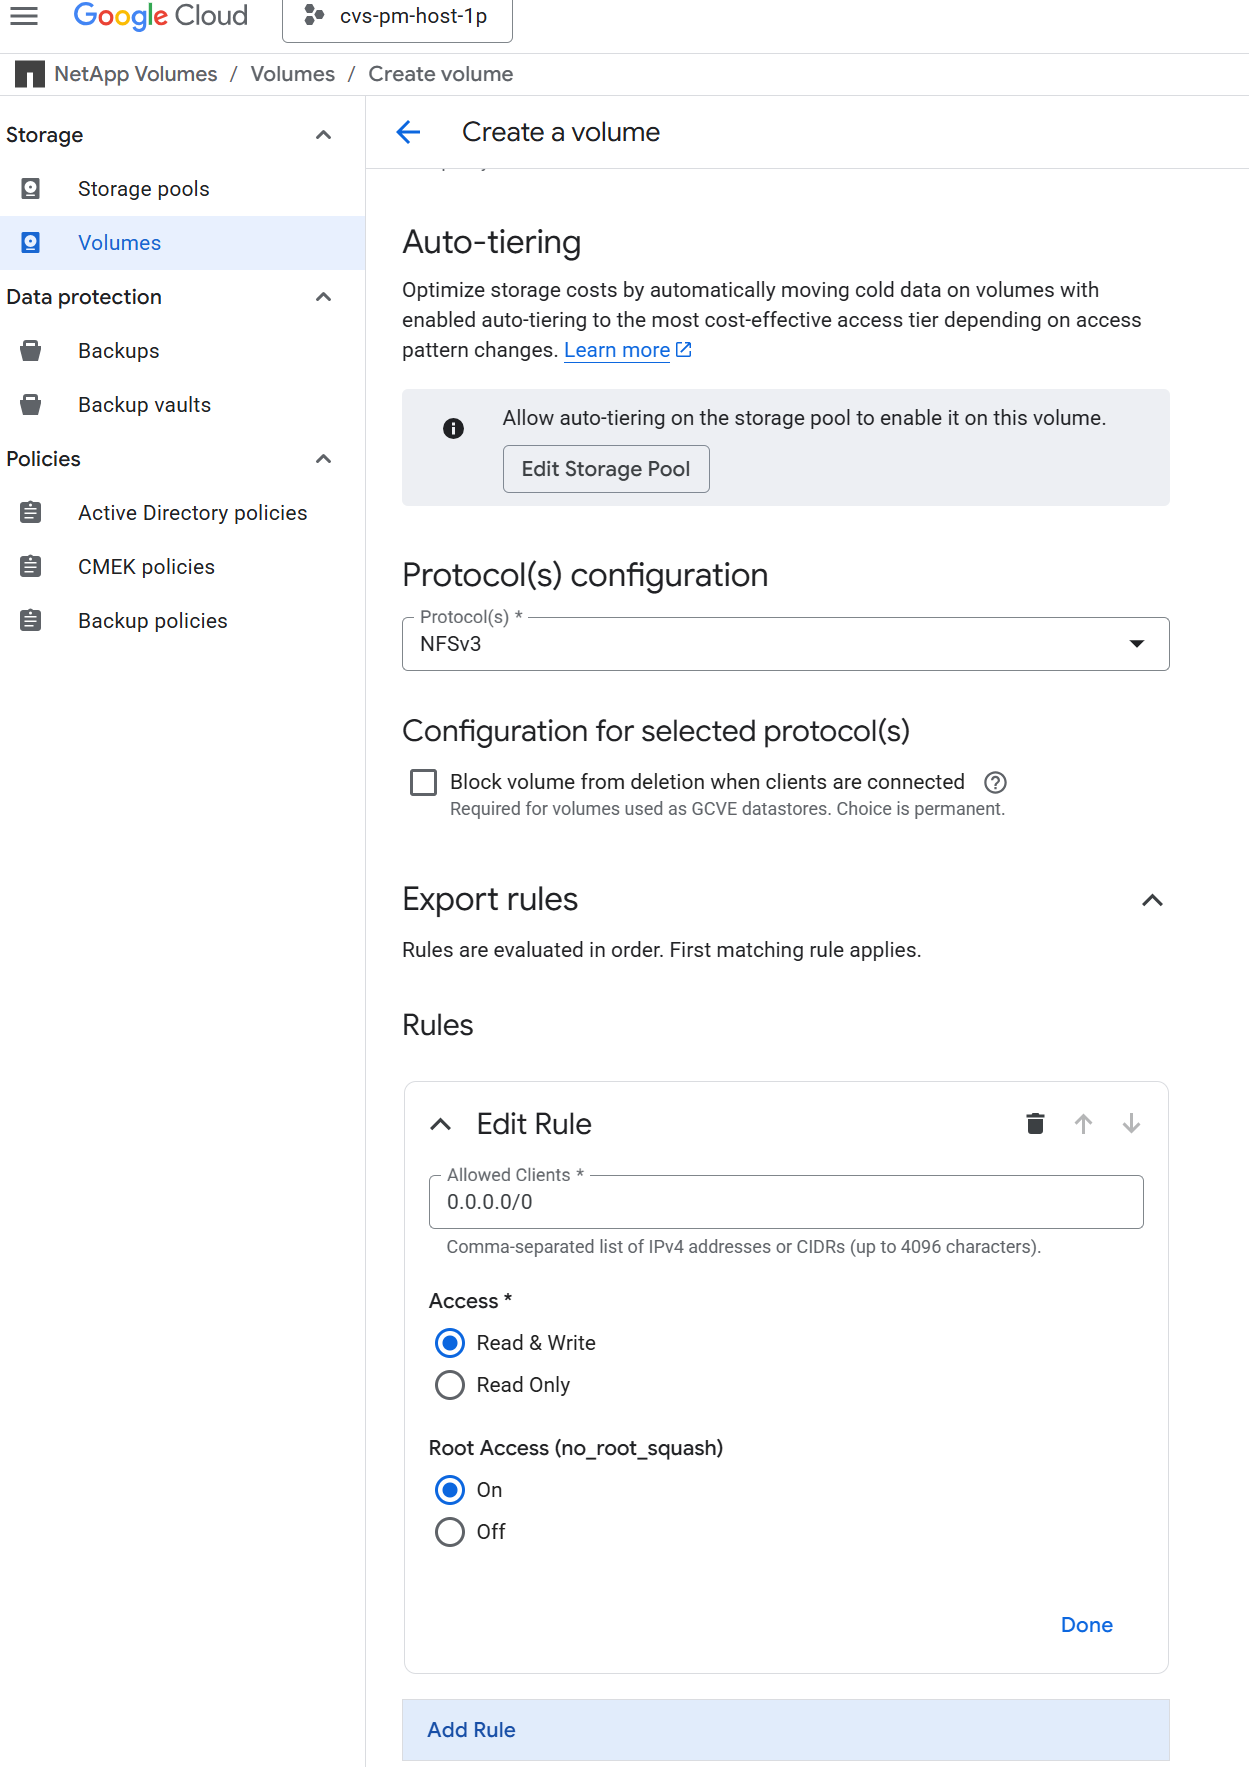Click the help icon for block deletion
This screenshot has height=1767, width=1249.
[995, 782]
